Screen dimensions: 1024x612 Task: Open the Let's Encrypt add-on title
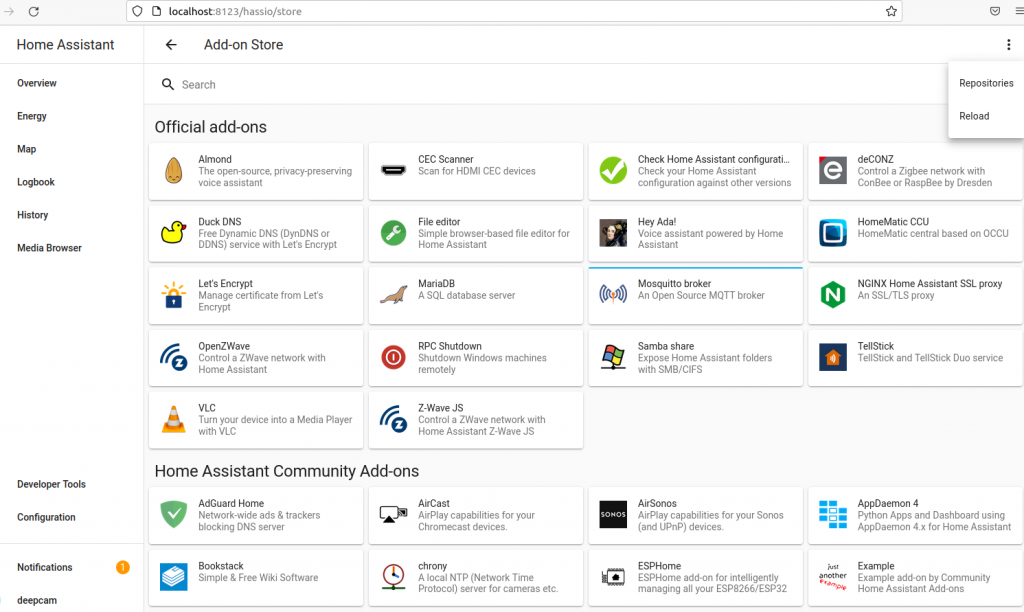[x=225, y=283]
